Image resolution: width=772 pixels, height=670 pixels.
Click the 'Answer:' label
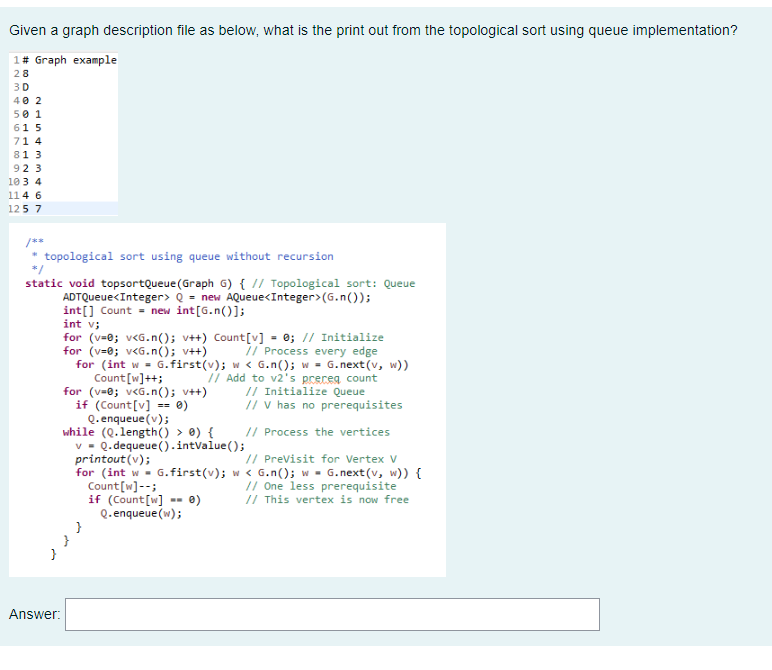coord(34,614)
